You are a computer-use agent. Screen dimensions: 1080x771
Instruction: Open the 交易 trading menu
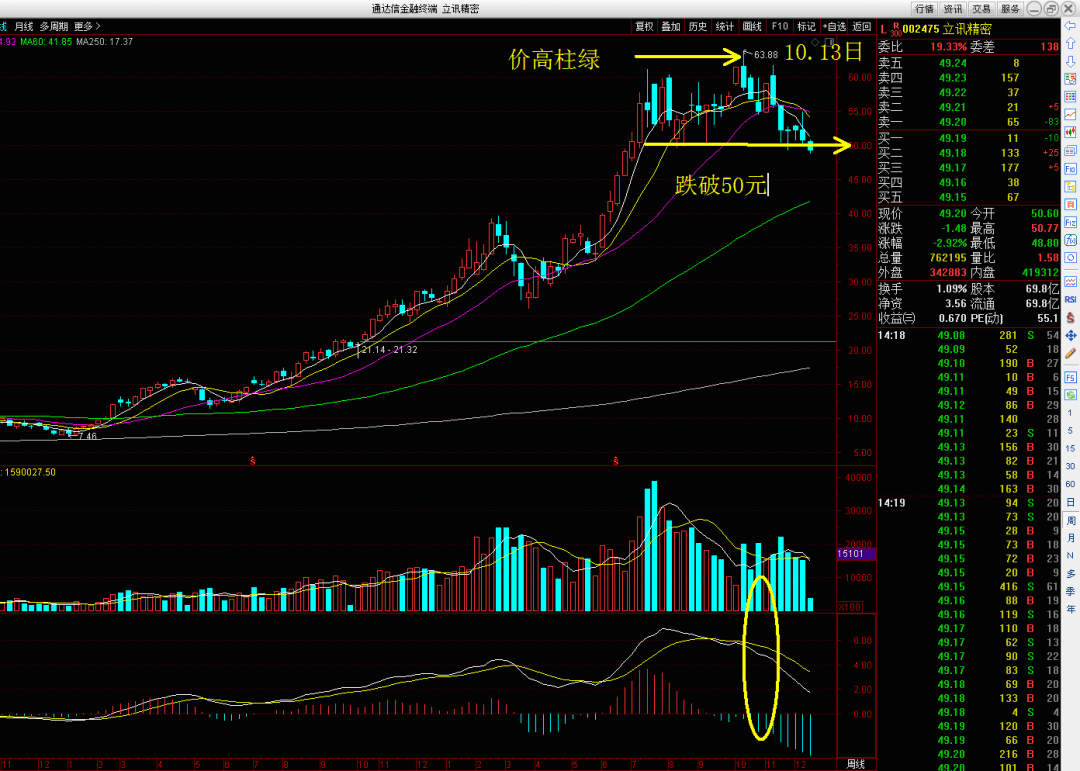[x=981, y=9]
